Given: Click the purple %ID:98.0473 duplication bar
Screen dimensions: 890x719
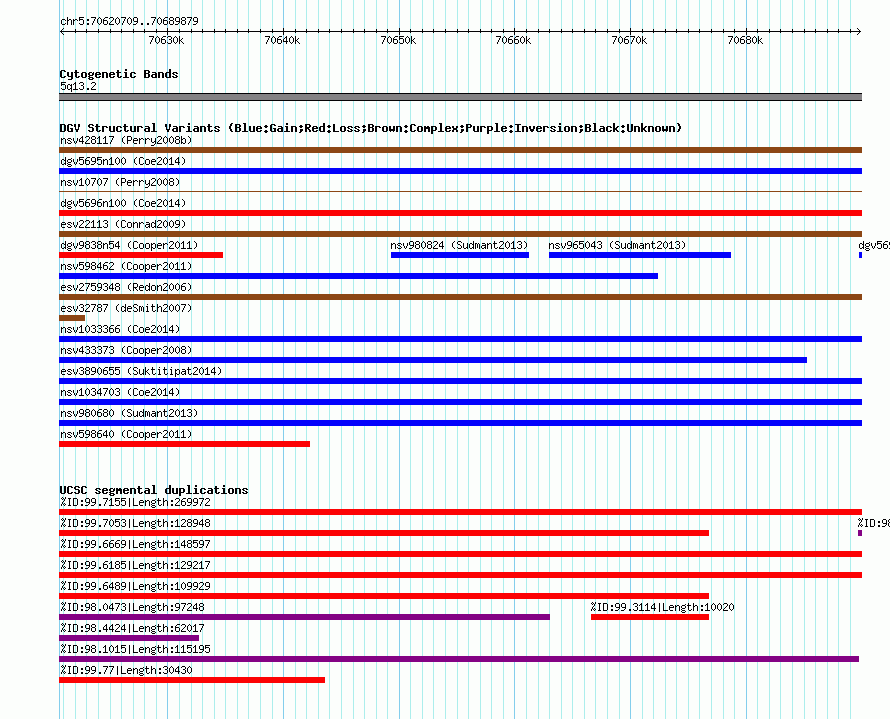Looking at the screenshot, I should click(x=304, y=617).
